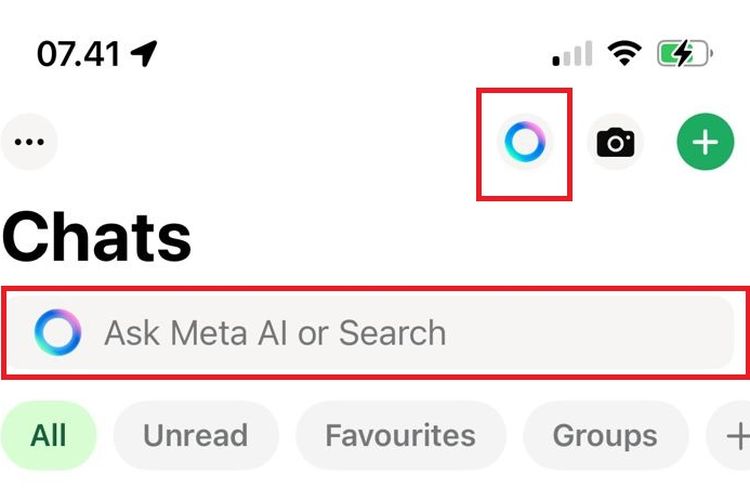Open the three-dot more options menu
750x500 pixels.
coord(29,141)
